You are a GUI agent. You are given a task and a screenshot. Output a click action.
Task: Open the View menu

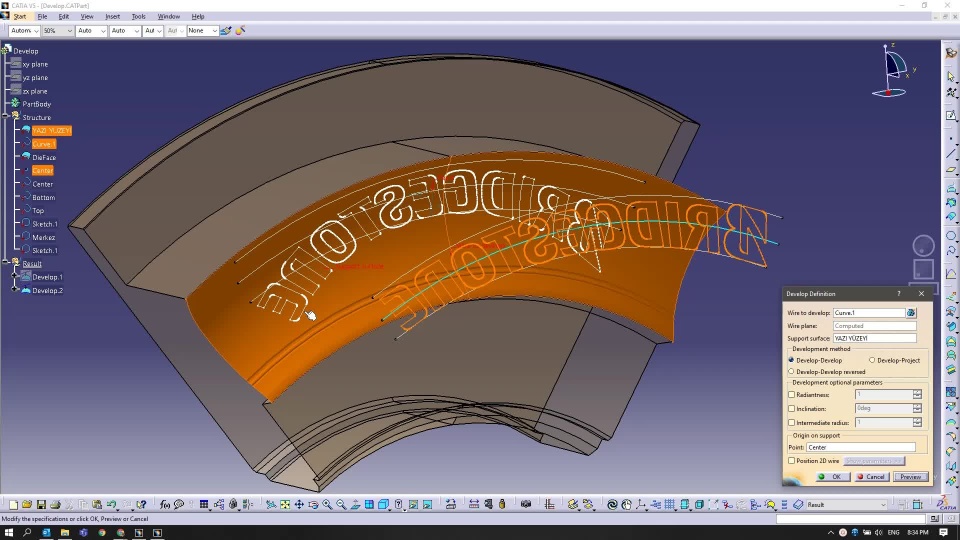[x=87, y=17]
